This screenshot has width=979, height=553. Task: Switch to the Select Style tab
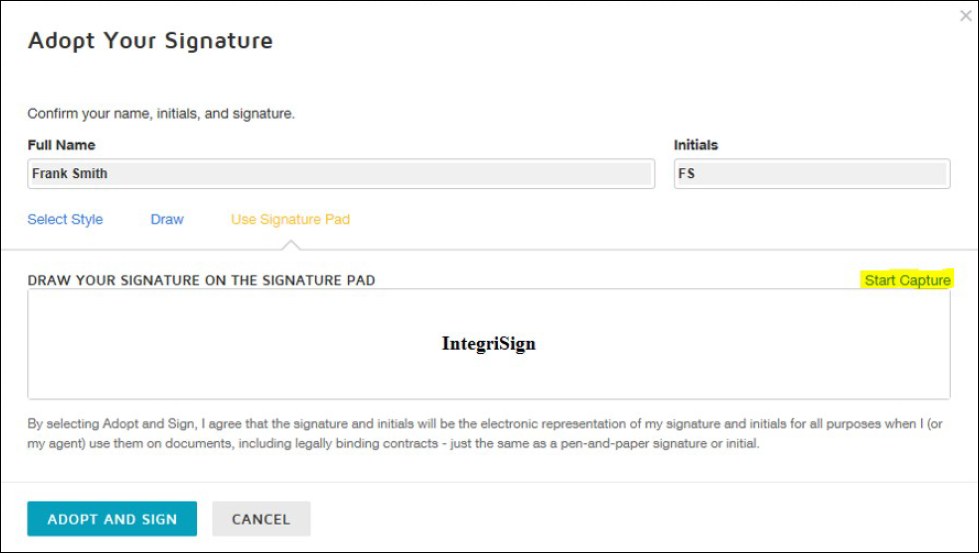[65, 219]
